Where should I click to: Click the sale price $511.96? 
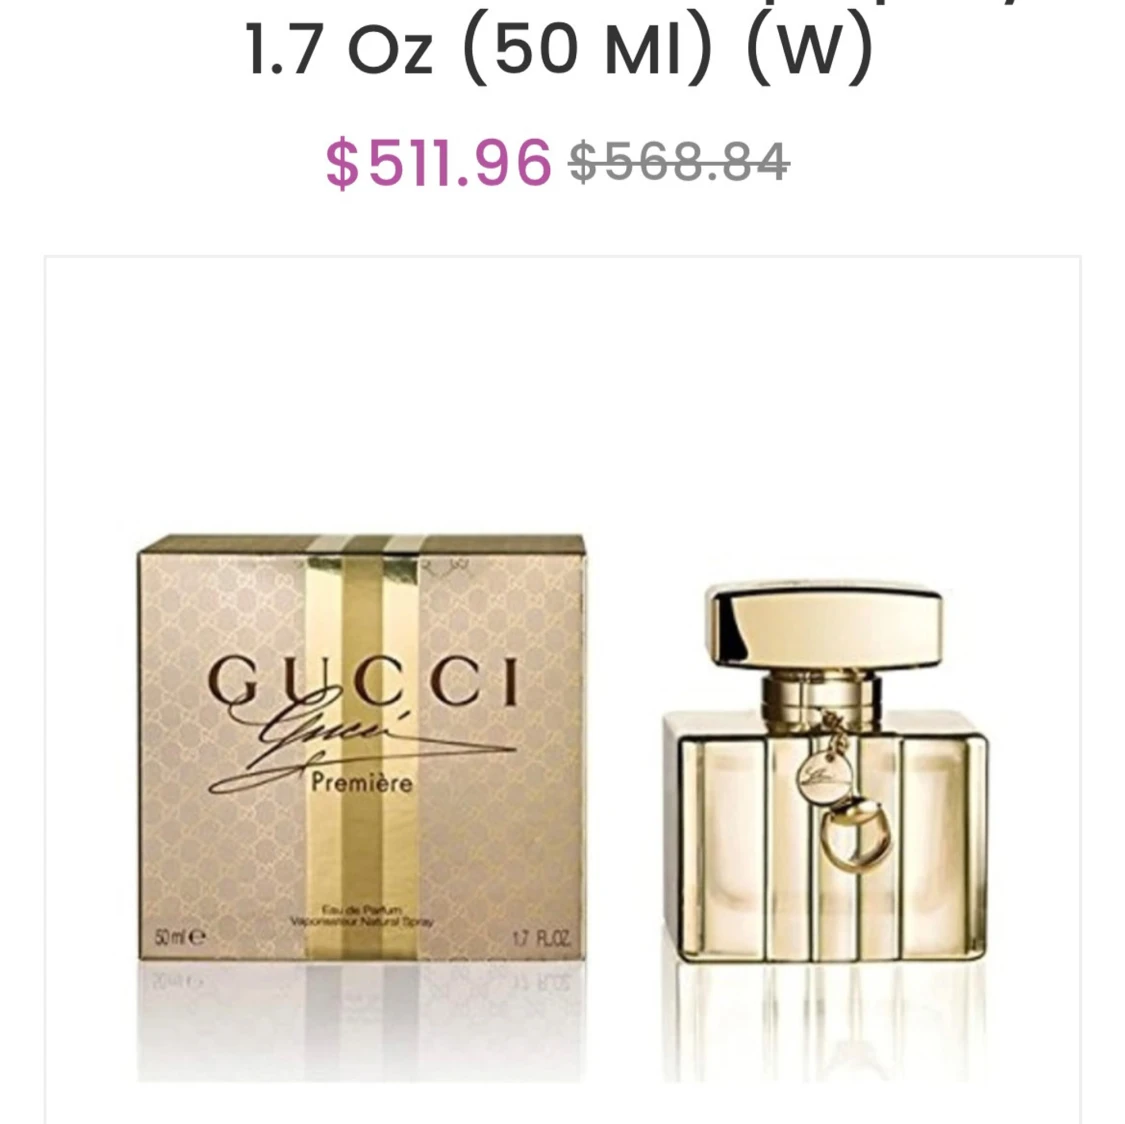(438, 164)
